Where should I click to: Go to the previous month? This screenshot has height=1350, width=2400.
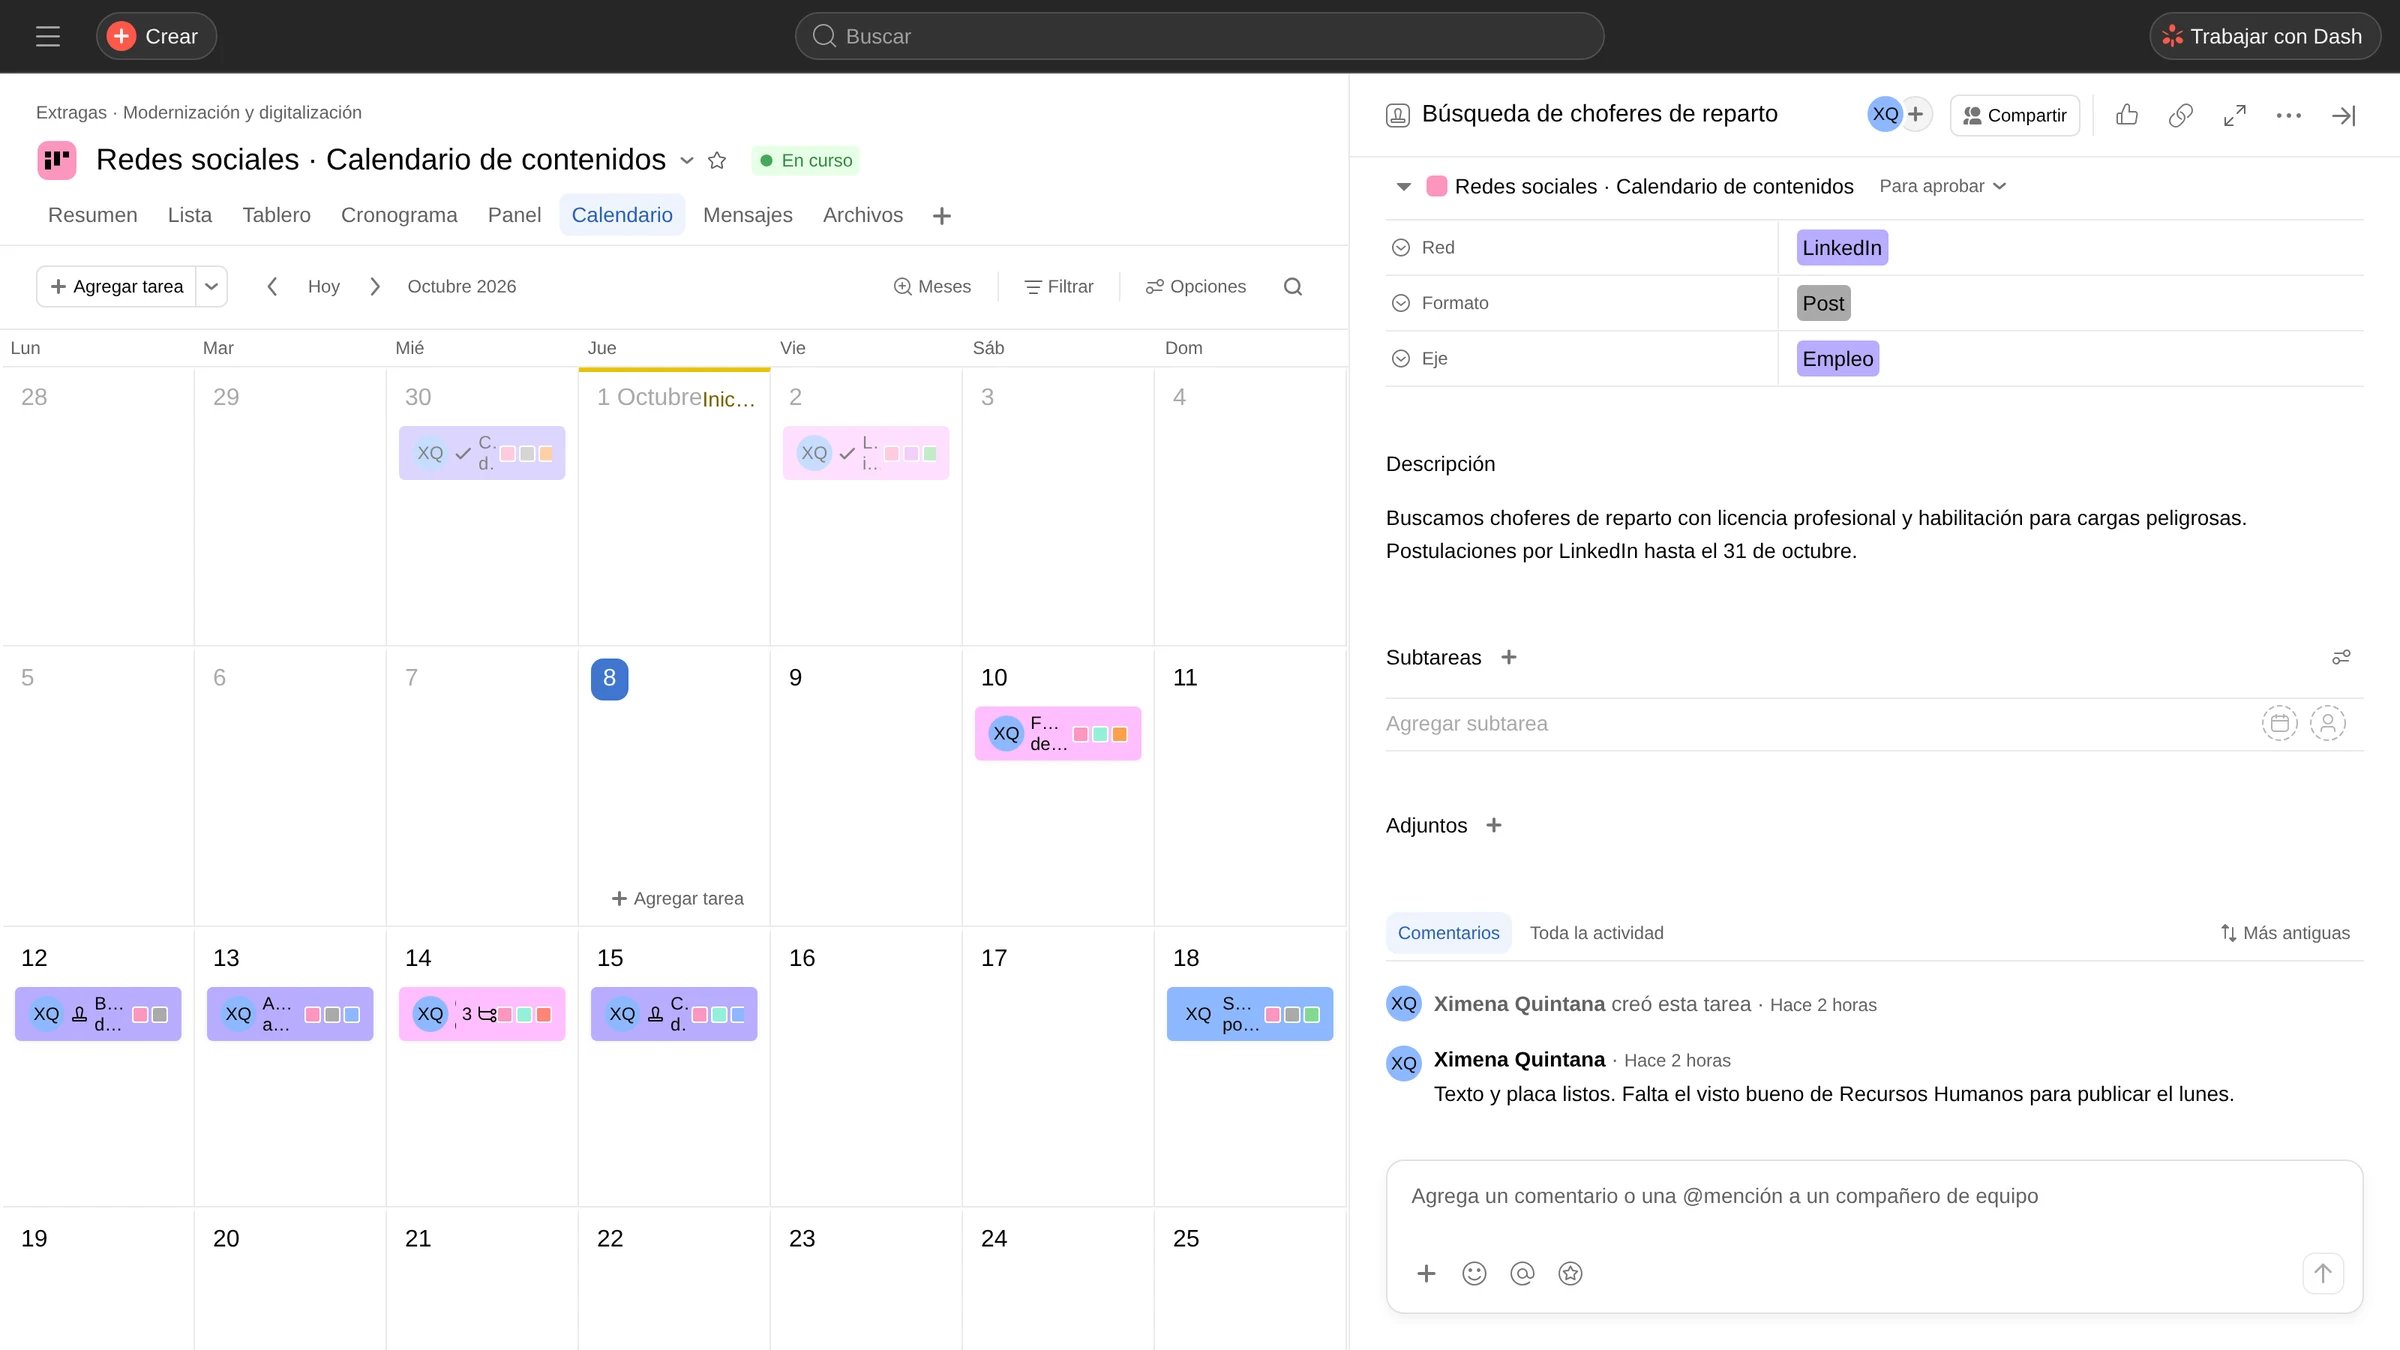(x=272, y=287)
